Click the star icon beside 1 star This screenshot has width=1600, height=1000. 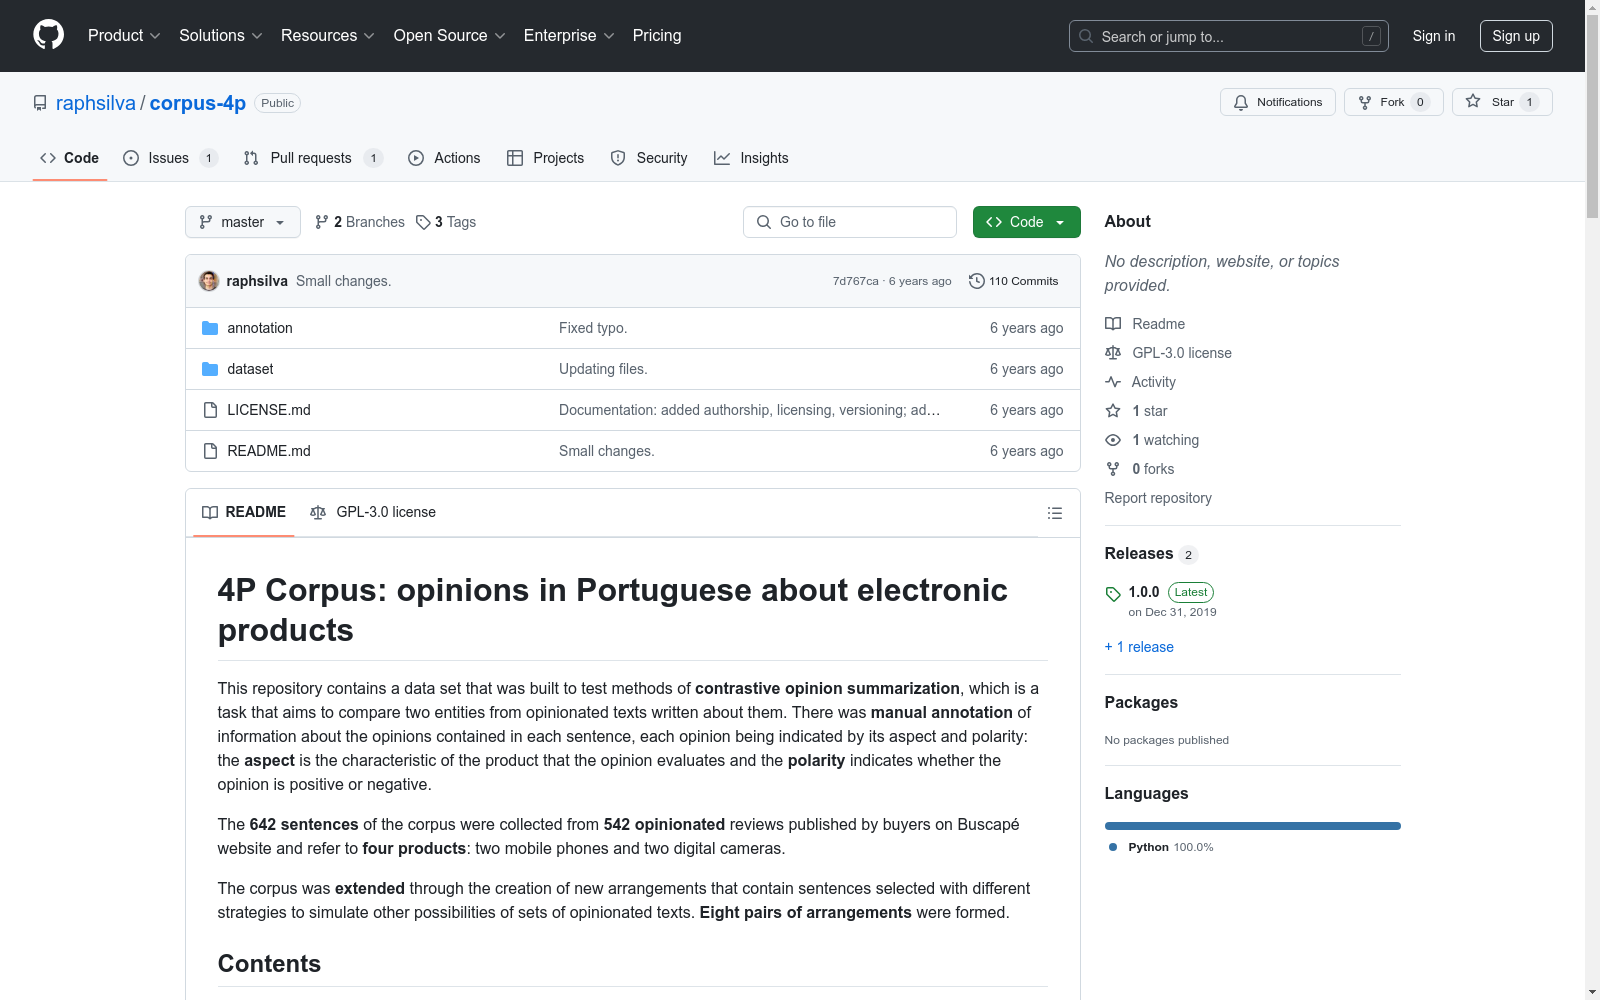pyautogui.click(x=1113, y=411)
